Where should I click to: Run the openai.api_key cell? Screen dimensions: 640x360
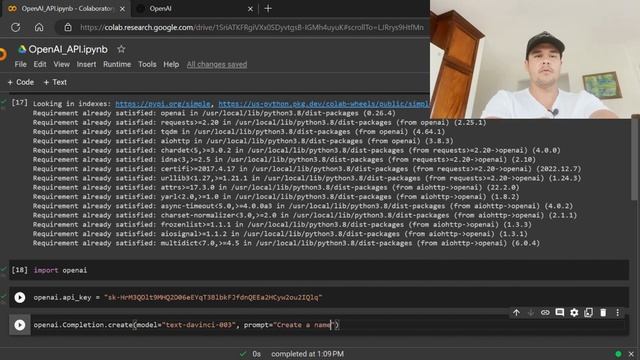(x=20, y=297)
